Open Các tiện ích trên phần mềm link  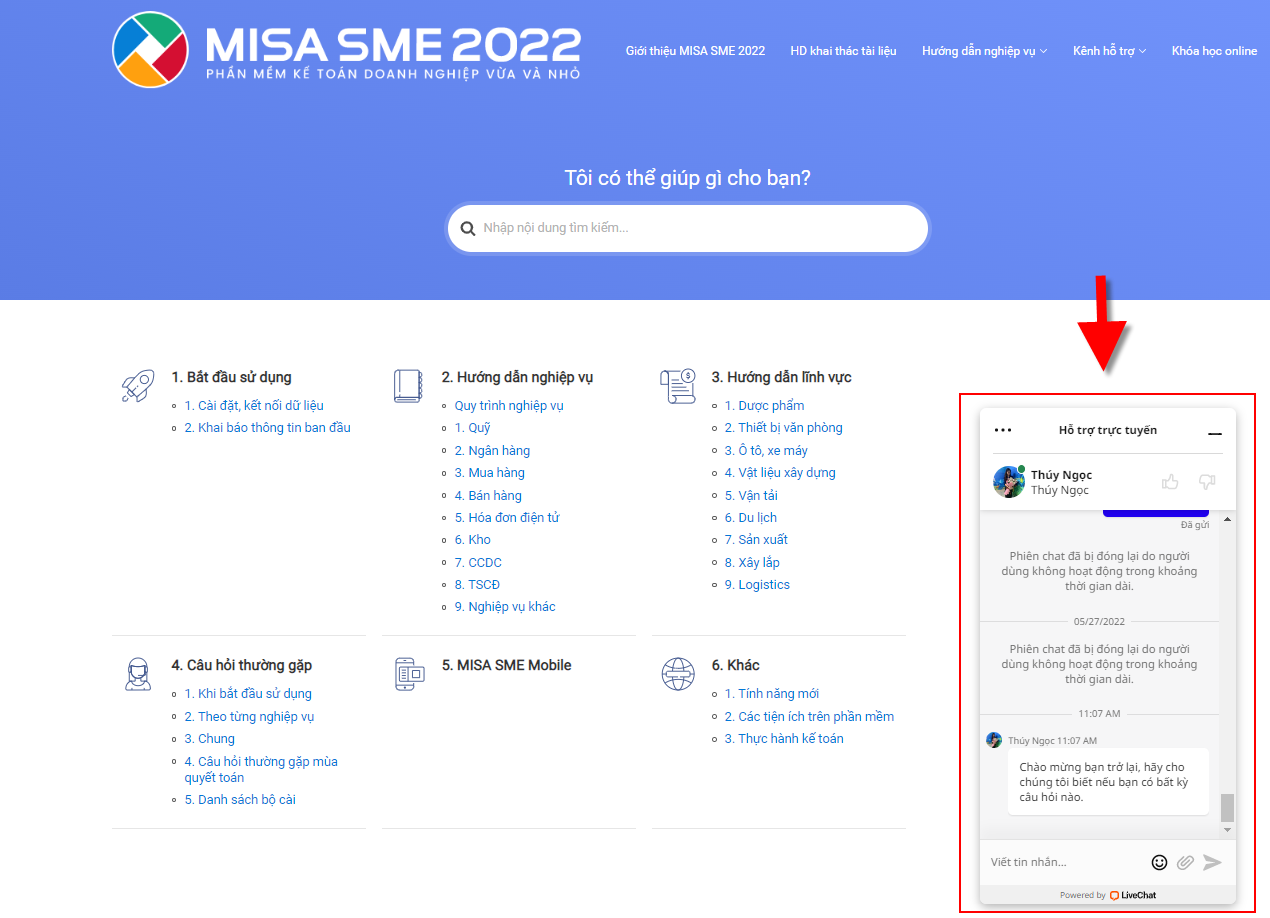tap(809, 717)
